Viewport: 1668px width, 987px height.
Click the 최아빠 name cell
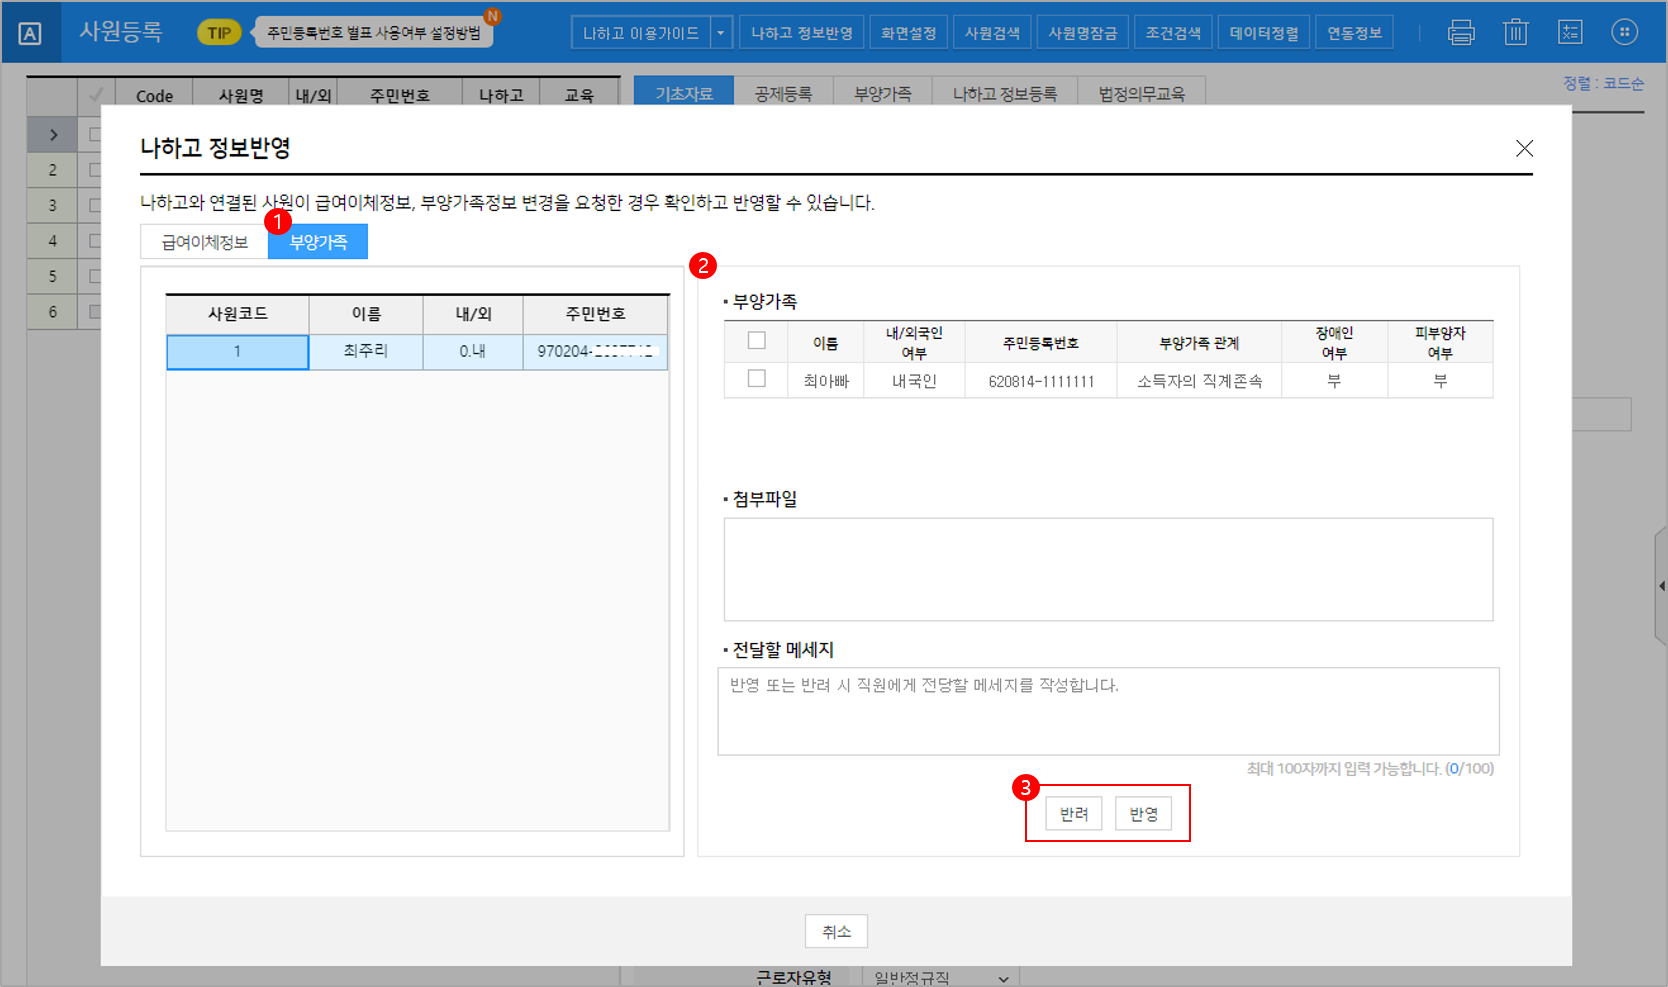coord(826,381)
